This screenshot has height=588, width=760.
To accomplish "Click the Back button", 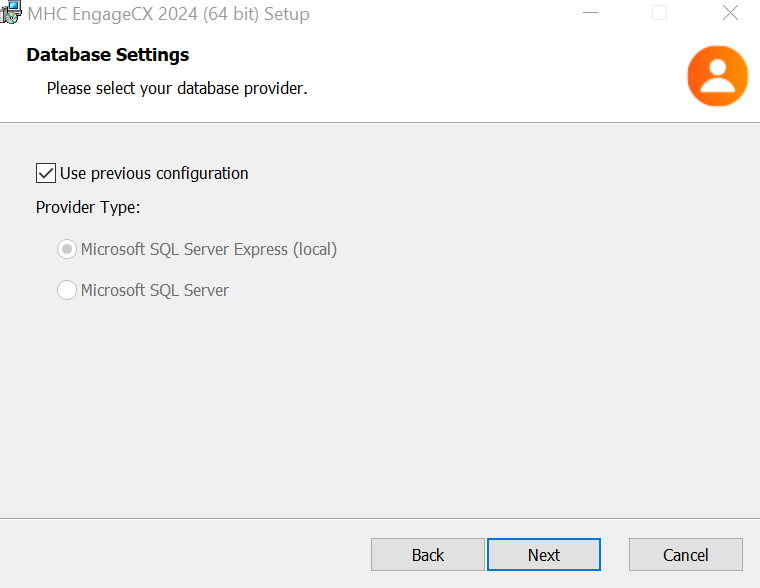I will pos(428,555).
